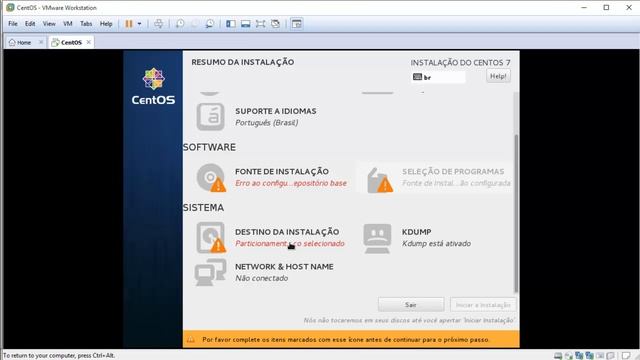
Task: Click the 'Erro ao configu...epositório base' text
Action: point(291,183)
